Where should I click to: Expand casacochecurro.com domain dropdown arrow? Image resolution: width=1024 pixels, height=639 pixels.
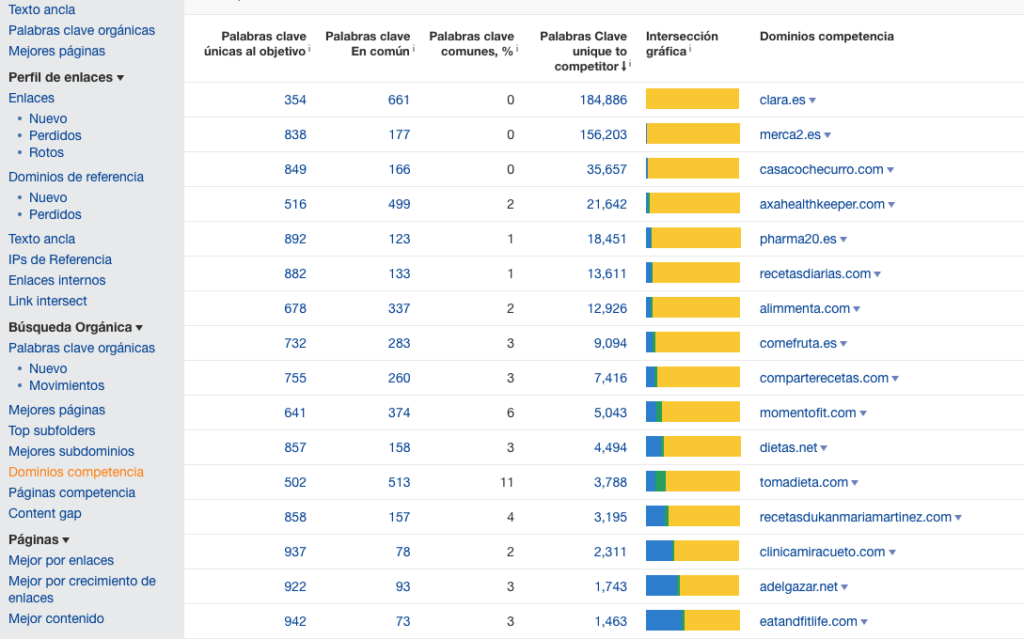coord(890,170)
